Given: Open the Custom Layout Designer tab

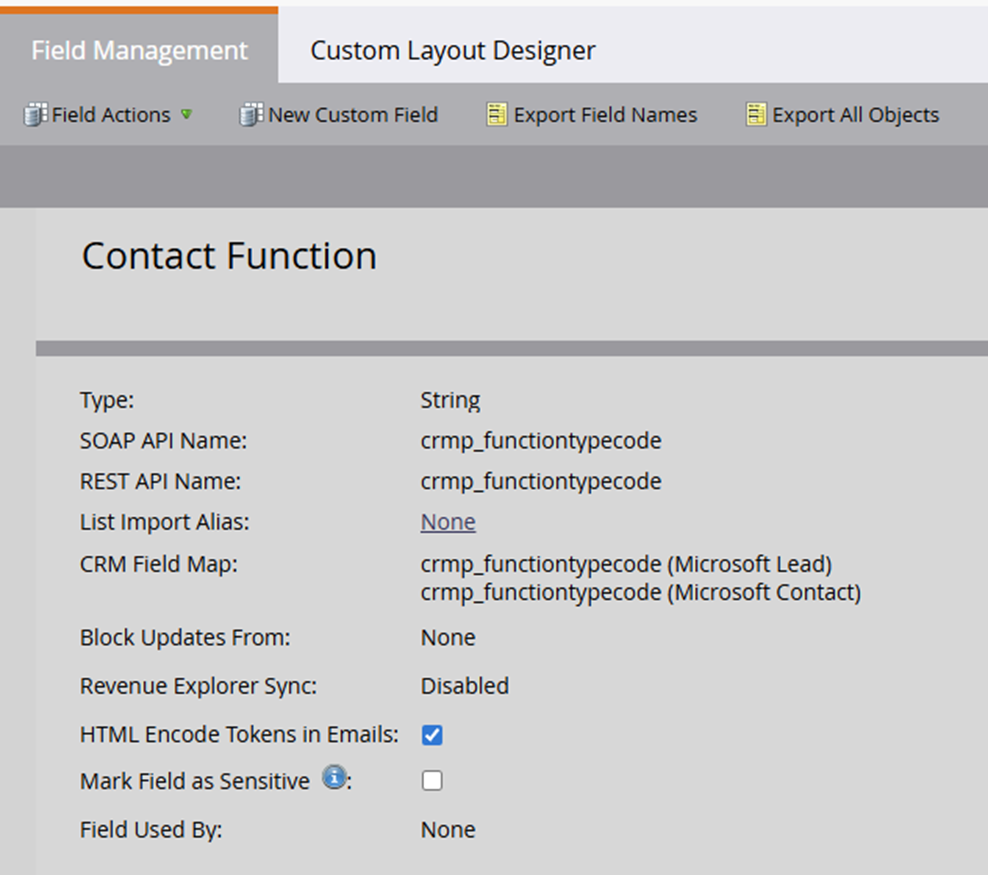Looking at the screenshot, I should pyautogui.click(x=452, y=50).
